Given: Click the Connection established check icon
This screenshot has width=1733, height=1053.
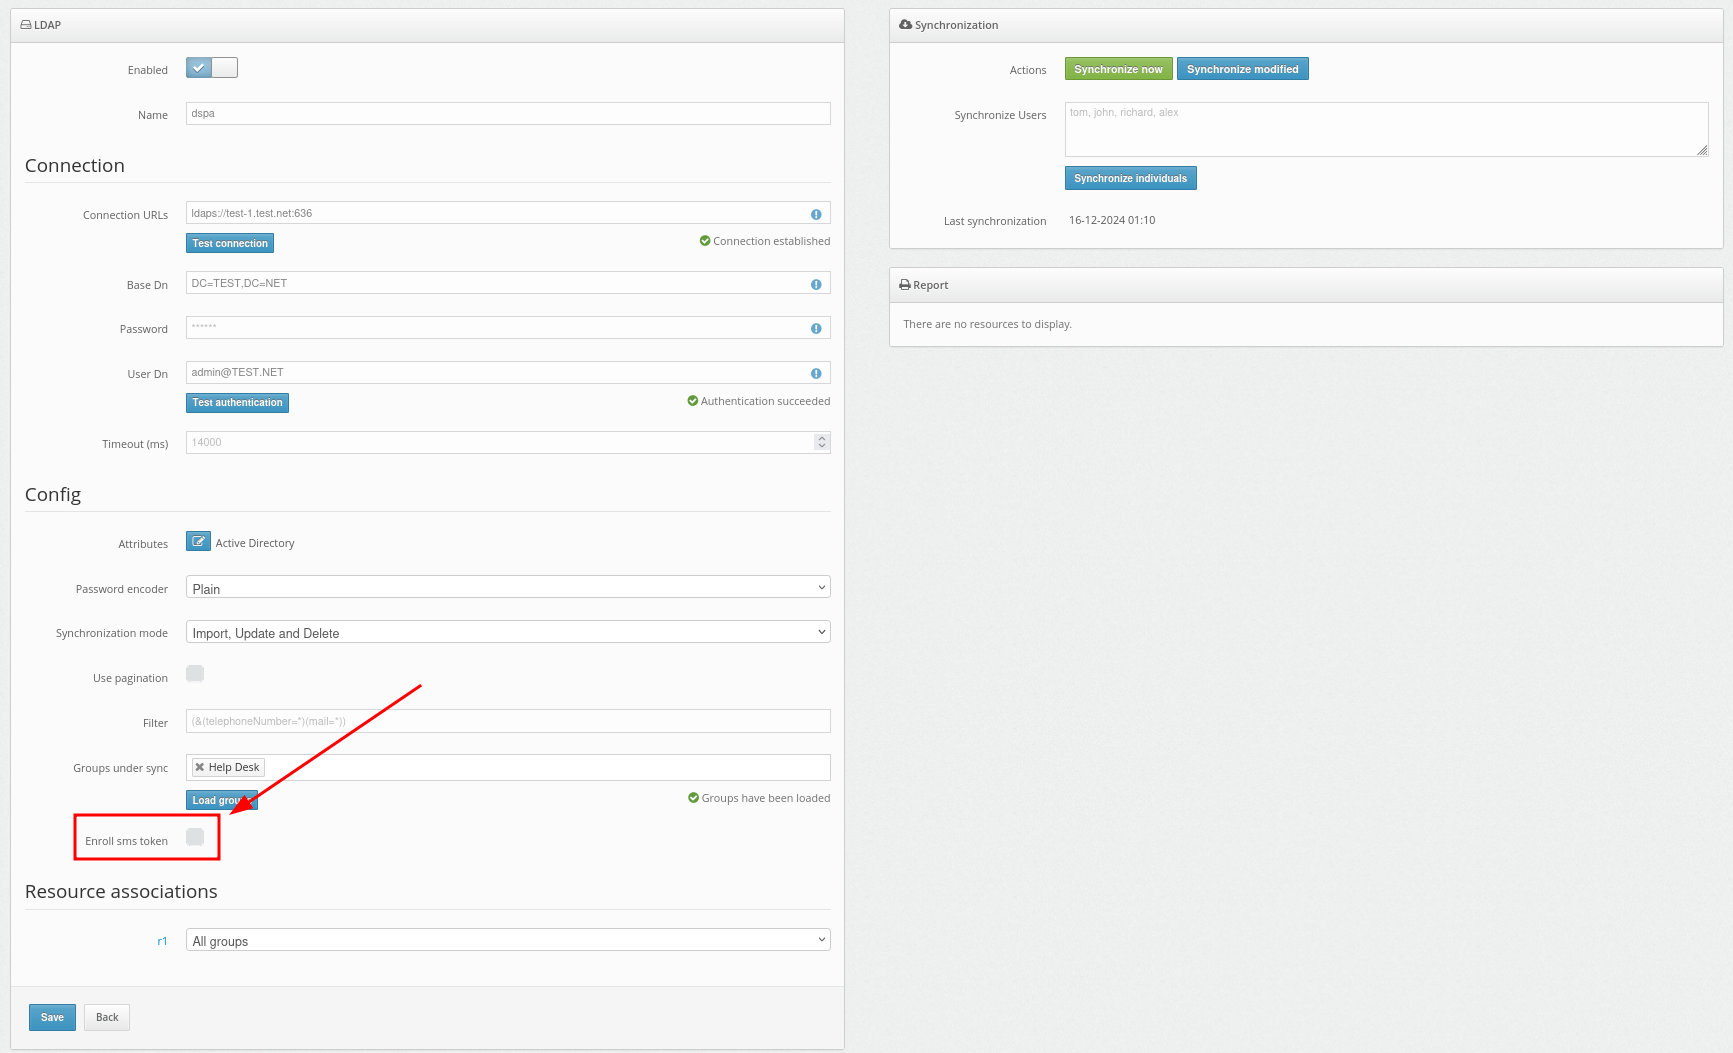Looking at the screenshot, I should [705, 241].
